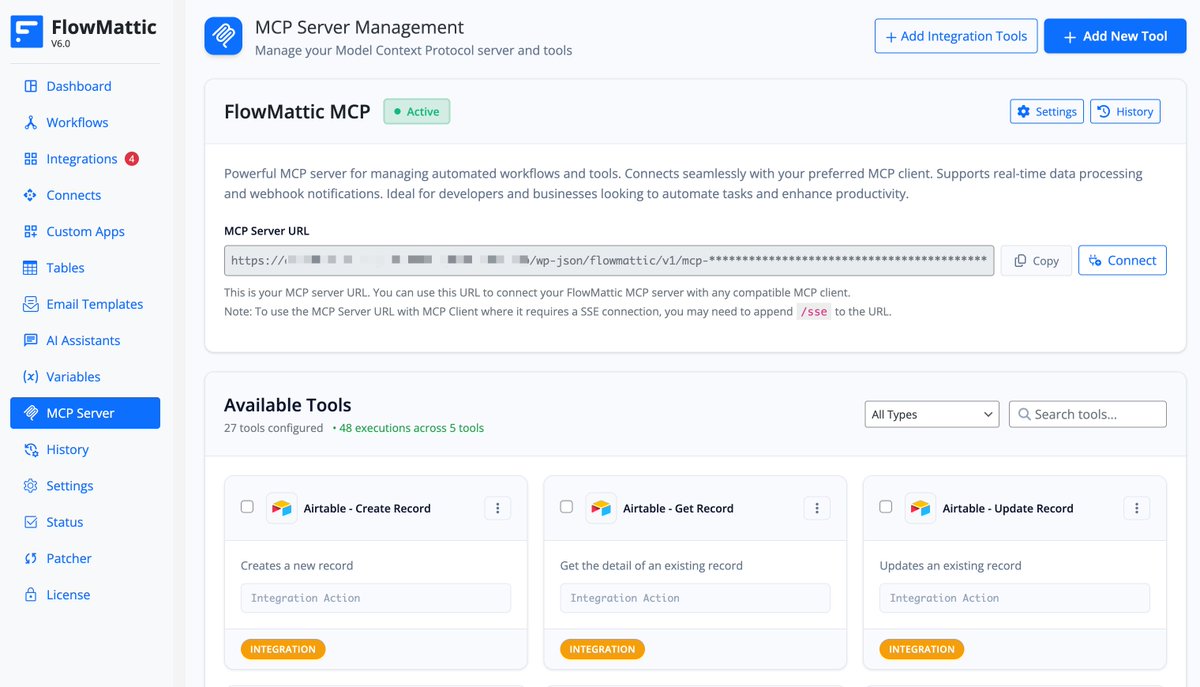Click the Settings gear icon in sidebar

pos(30,486)
